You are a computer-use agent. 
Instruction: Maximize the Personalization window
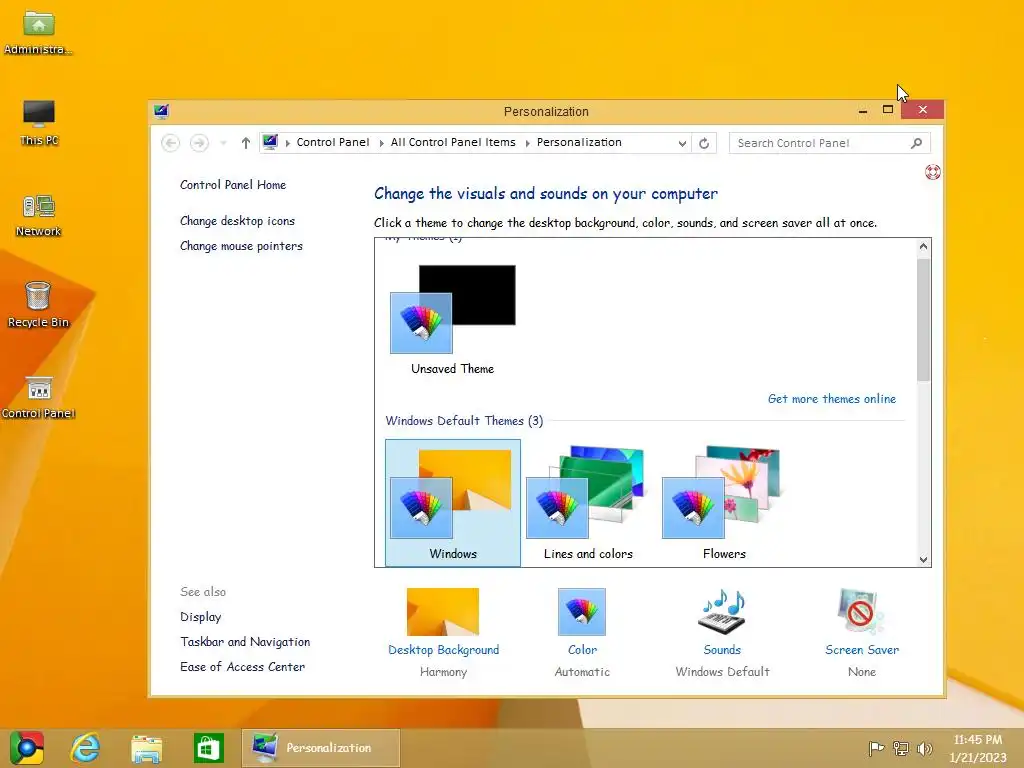coord(888,110)
